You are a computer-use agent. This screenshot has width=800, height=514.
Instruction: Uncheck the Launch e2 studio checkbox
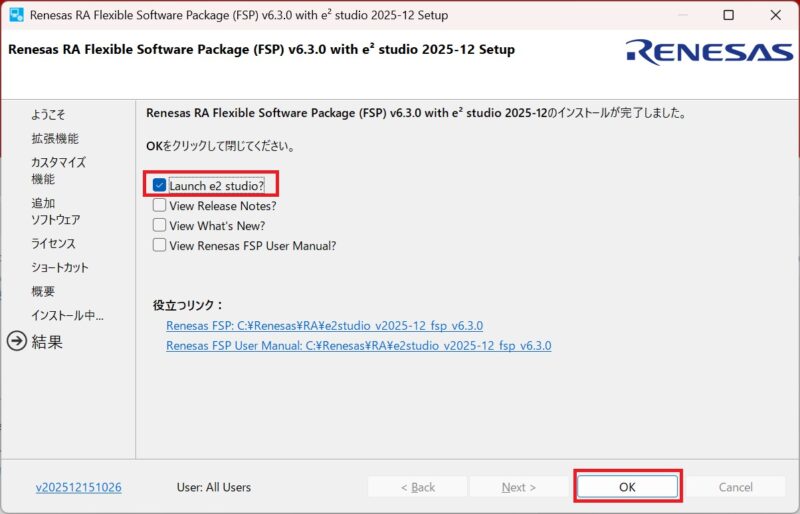pyautogui.click(x=159, y=185)
